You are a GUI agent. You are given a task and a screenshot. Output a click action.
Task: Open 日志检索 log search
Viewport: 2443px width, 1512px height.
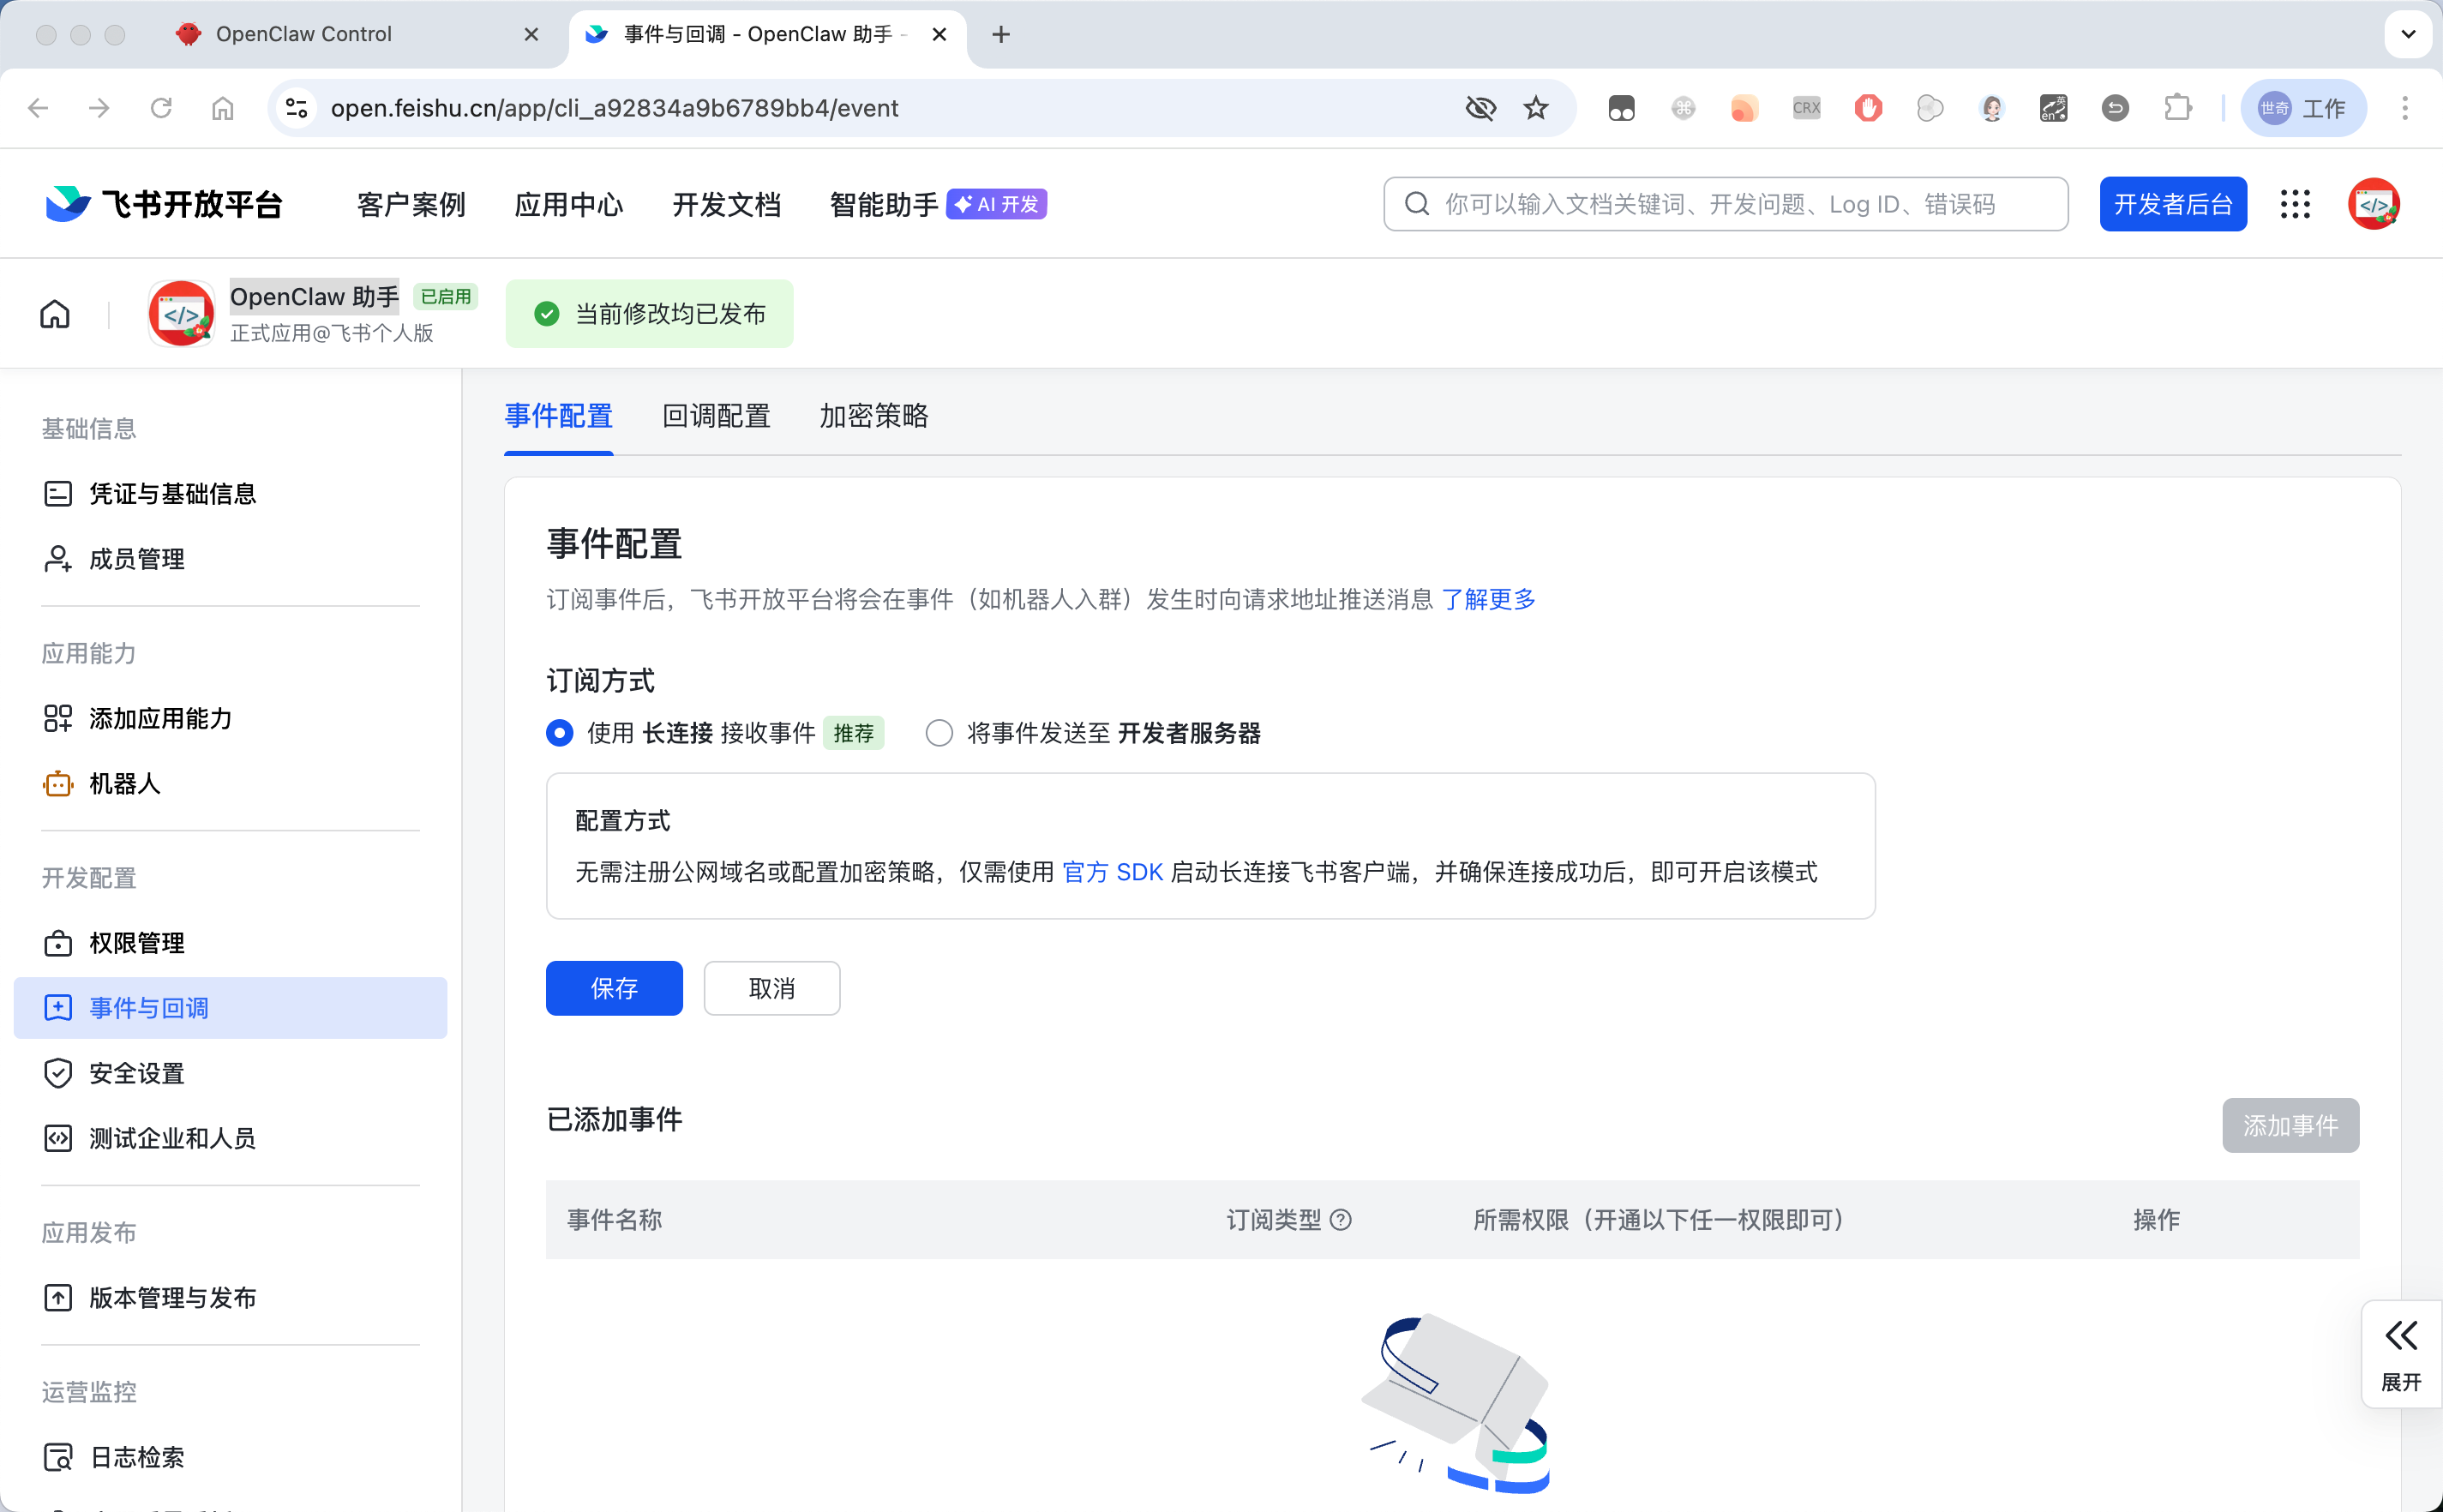tap(135, 1457)
